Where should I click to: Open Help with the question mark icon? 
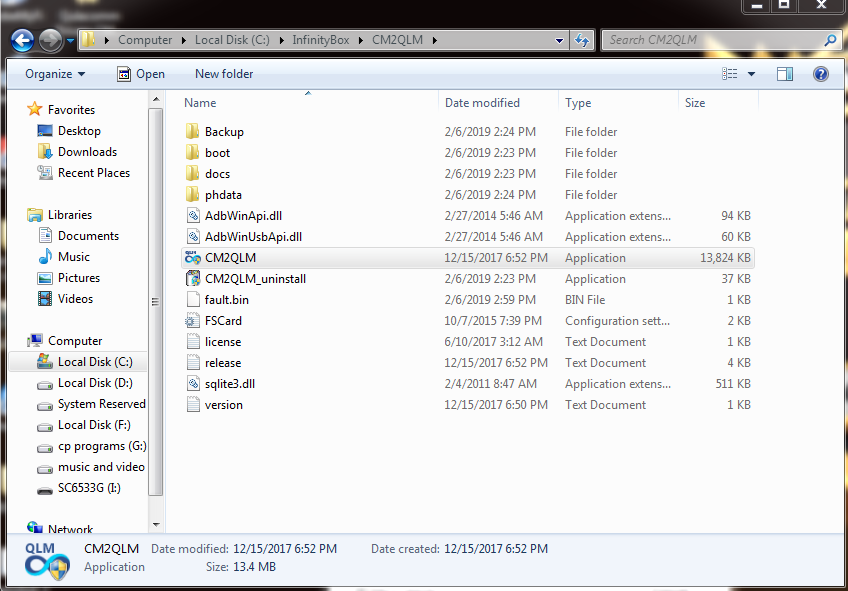tap(820, 74)
